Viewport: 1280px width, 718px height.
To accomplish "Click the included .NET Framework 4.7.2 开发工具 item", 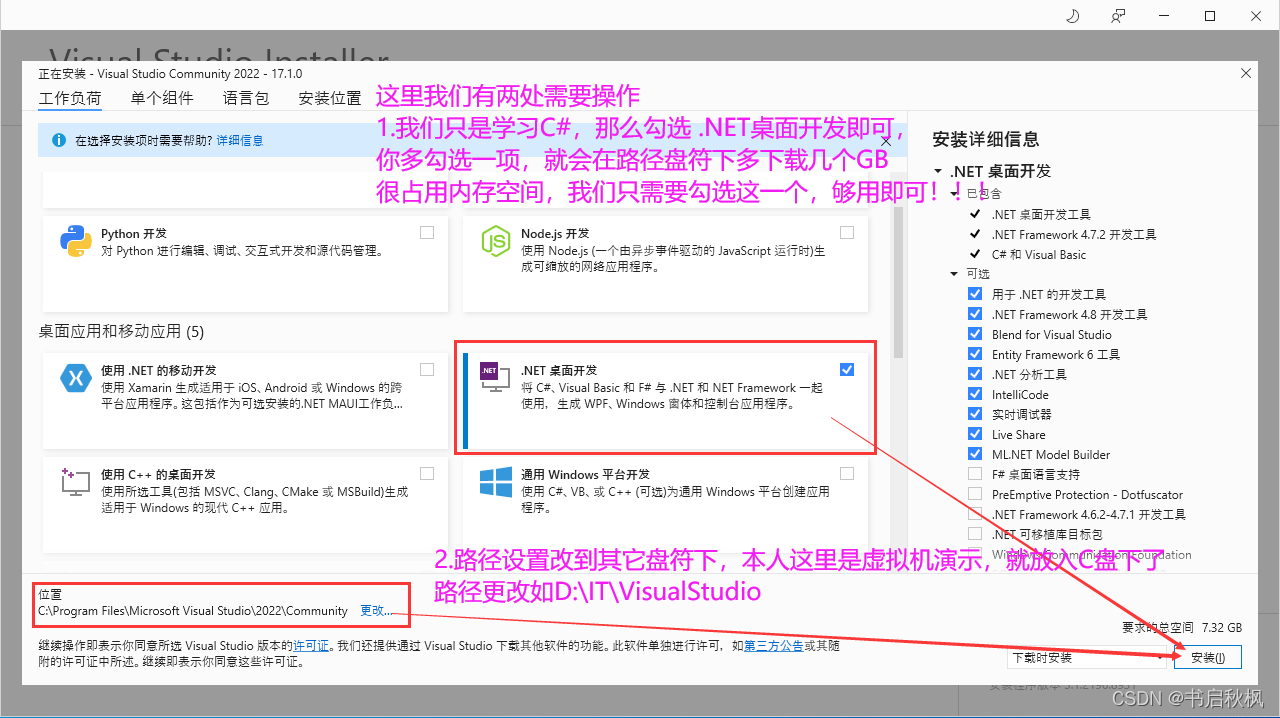I will (x=1074, y=234).
